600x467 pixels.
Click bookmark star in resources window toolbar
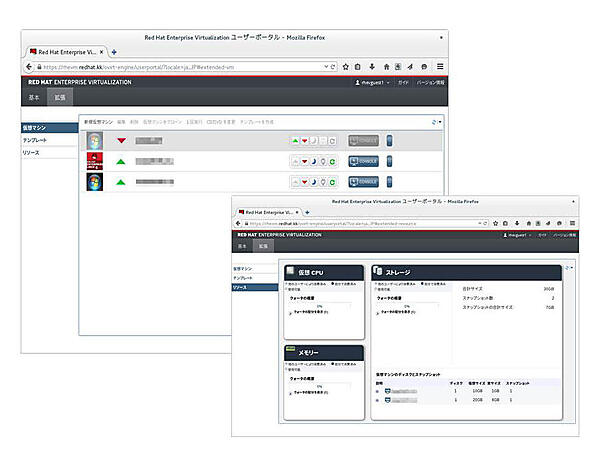pyautogui.click(x=496, y=223)
